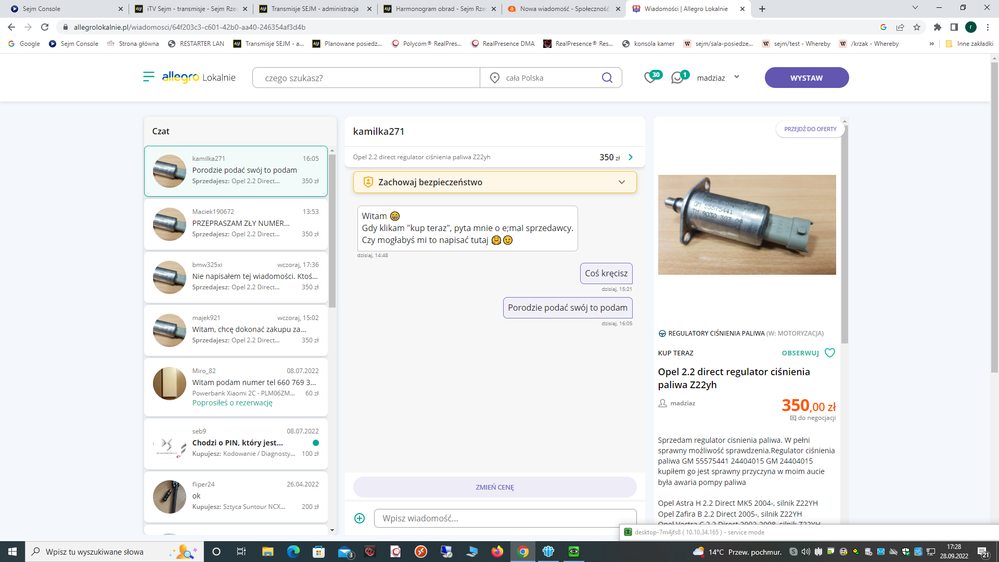Screen dimensions: 999x562
Task: Open the Windows Start menu
Action: pos(12,552)
